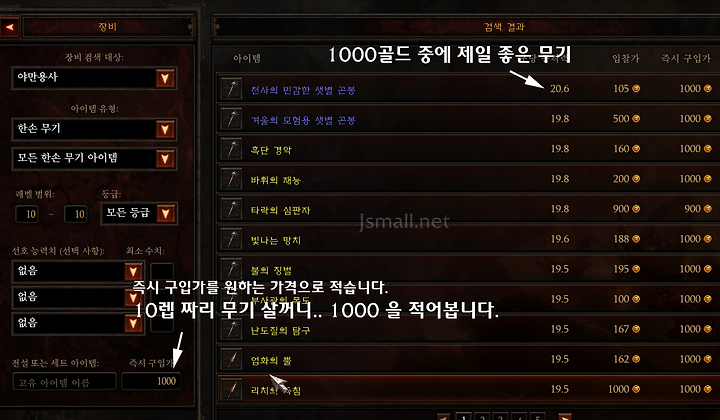Click the 타락의 심판자 weapon icon
720x420 pixels.
click(x=231, y=209)
